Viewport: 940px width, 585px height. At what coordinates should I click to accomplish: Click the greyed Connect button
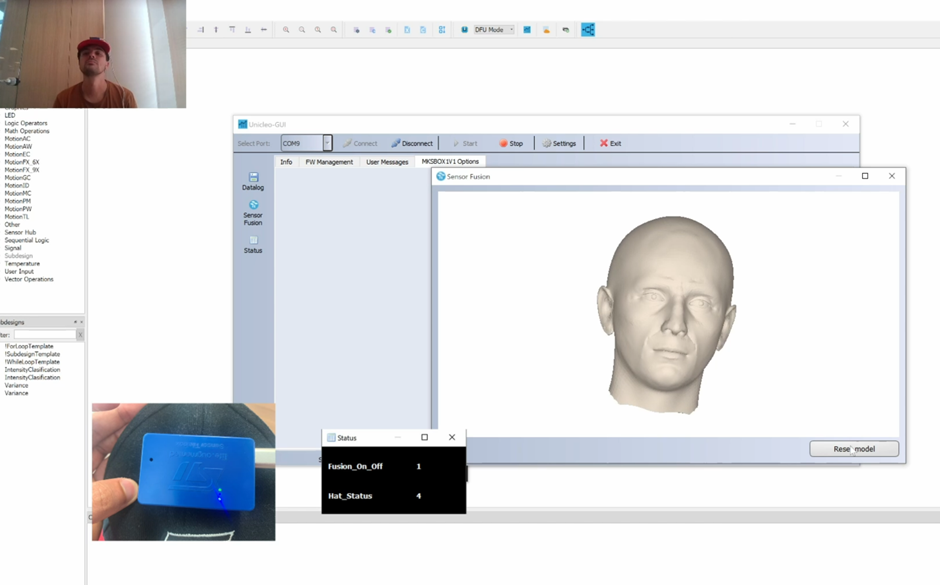pos(360,143)
